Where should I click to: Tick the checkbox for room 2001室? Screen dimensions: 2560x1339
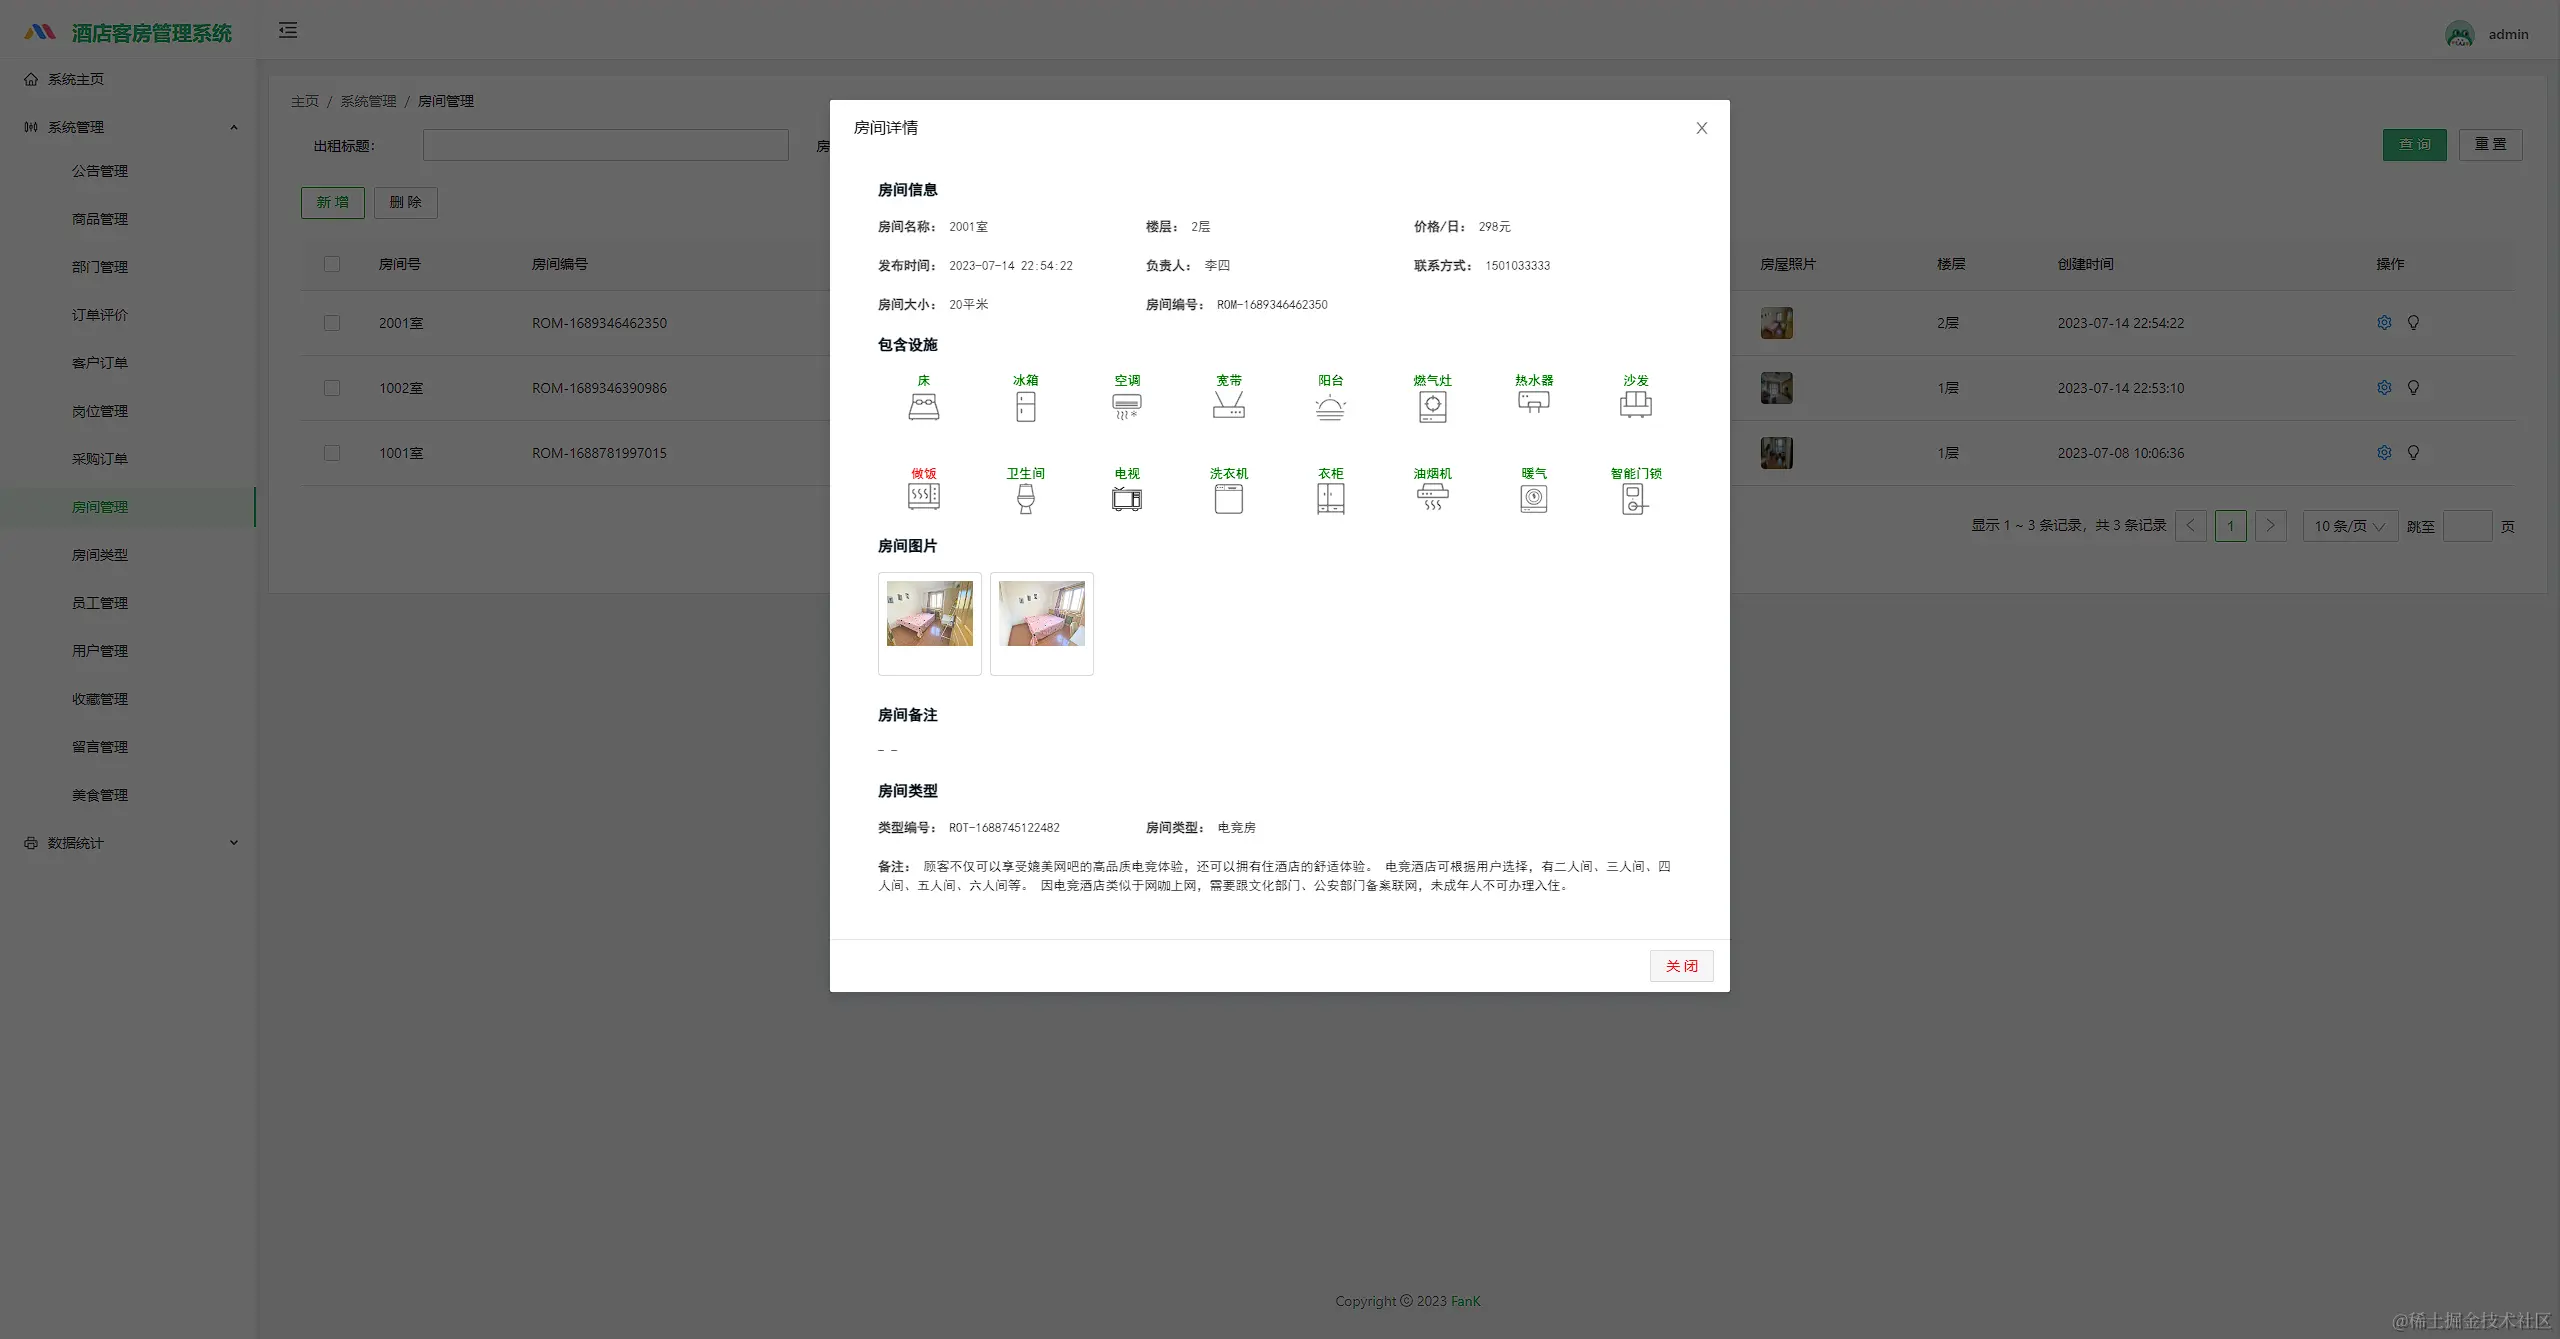332,323
